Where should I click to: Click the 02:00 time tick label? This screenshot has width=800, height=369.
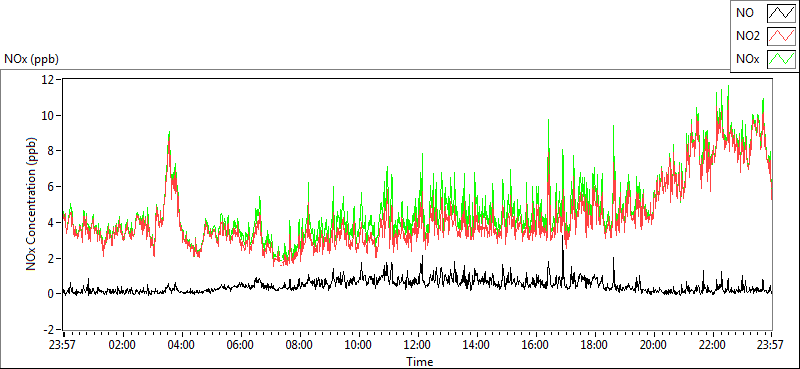(x=122, y=344)
